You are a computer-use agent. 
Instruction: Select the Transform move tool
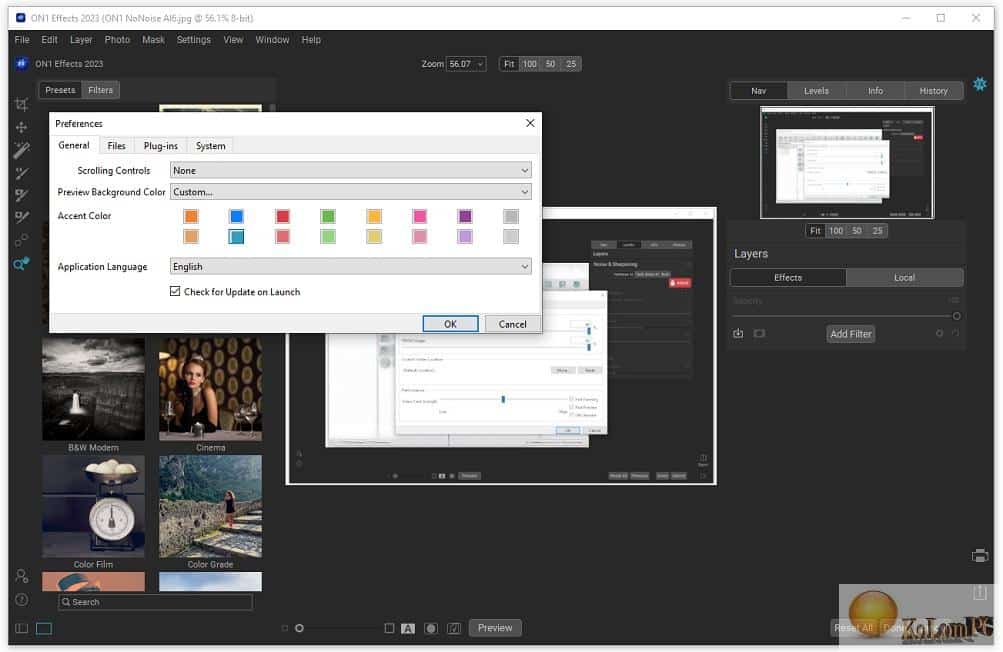(x=21, y=127)
